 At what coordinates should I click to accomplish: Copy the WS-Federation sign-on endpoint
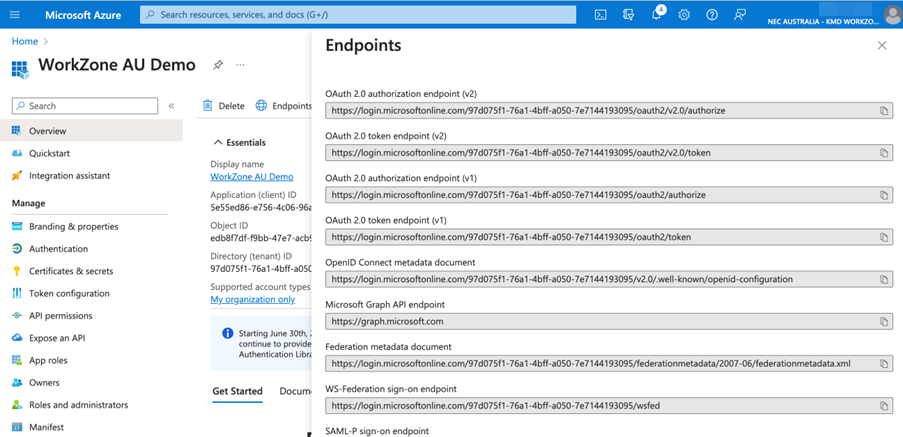pos(884,406)
